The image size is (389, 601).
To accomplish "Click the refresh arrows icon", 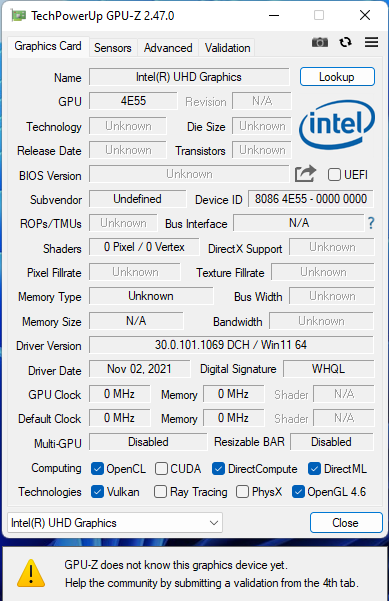I will (345, 42).
